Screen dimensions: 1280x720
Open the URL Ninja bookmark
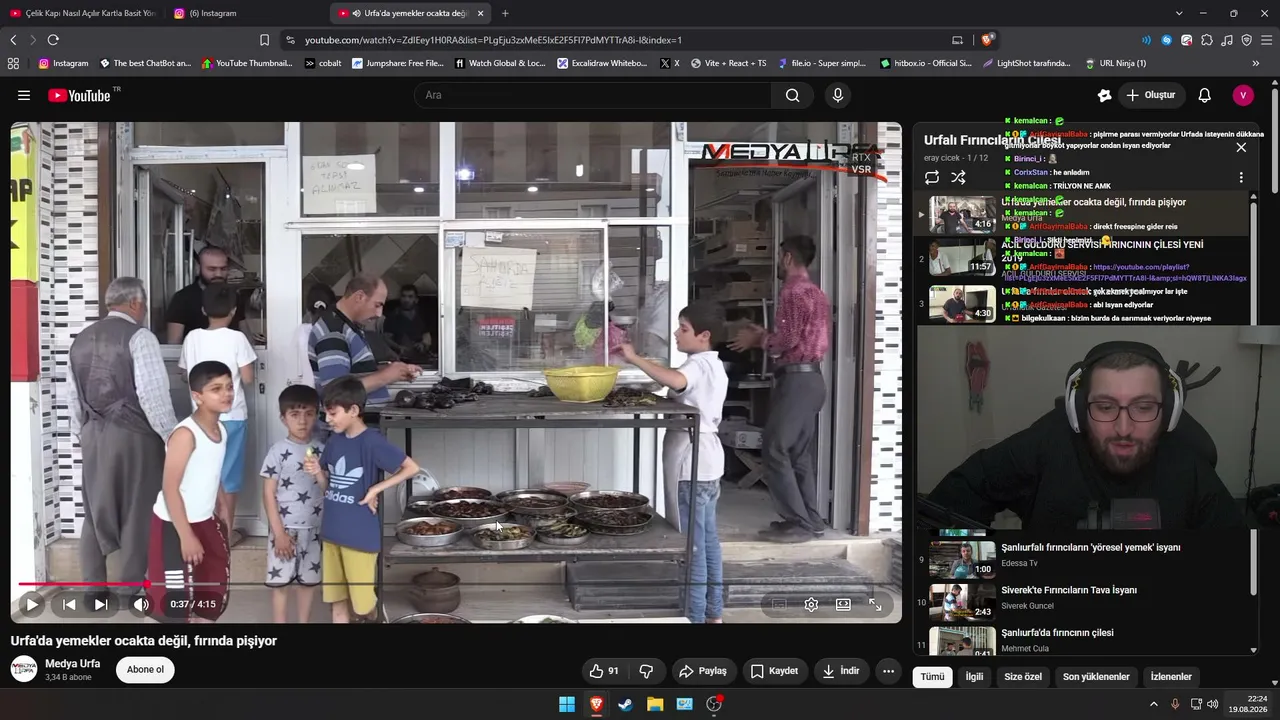pos(1115,63)
